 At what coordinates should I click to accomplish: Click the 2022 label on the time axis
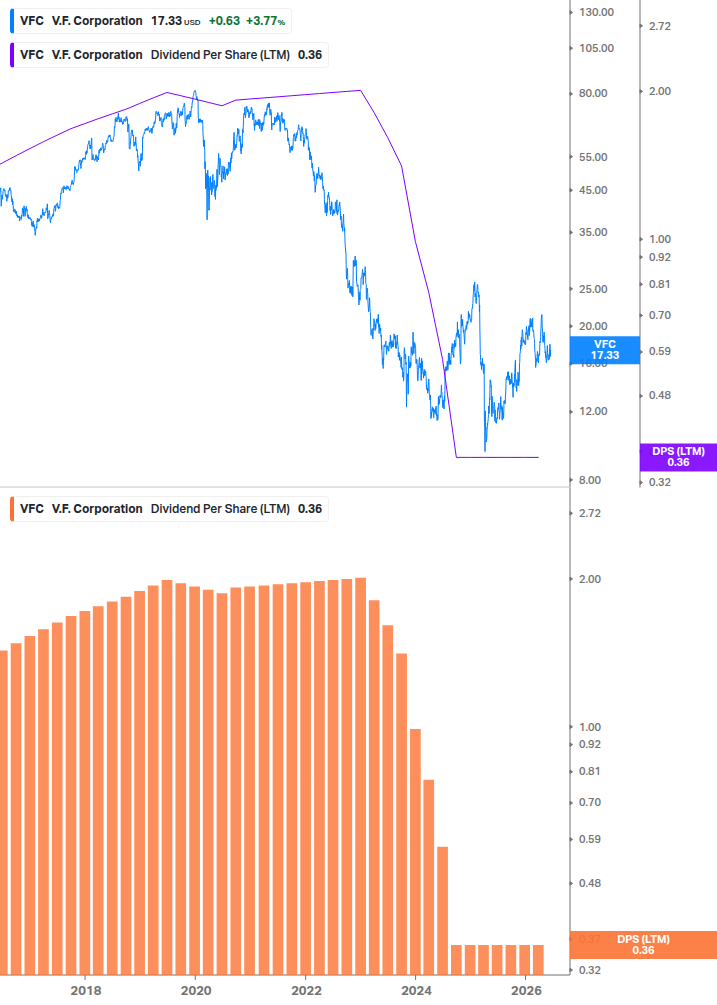(306, 991)
